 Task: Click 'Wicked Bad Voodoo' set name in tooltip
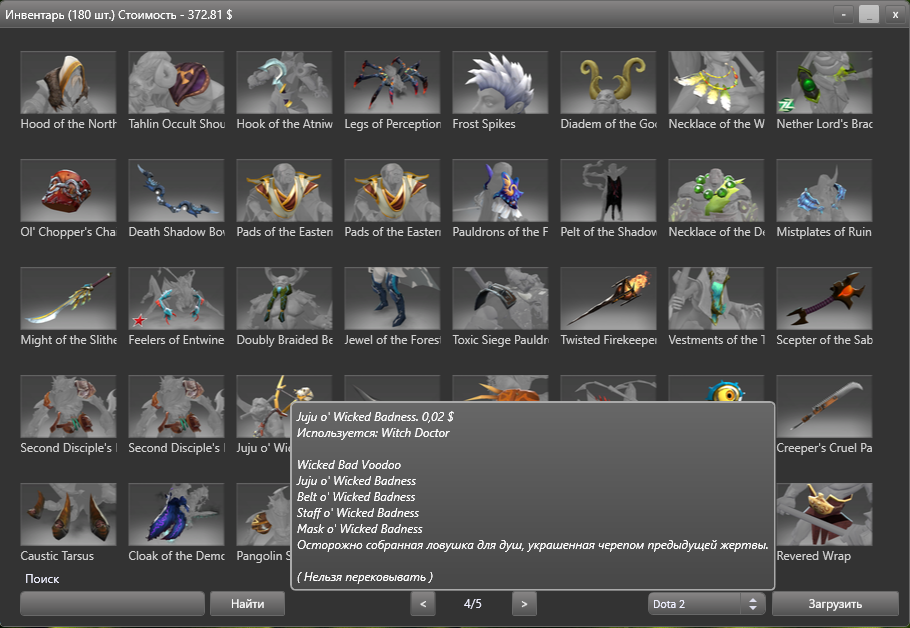coord(349,464)
